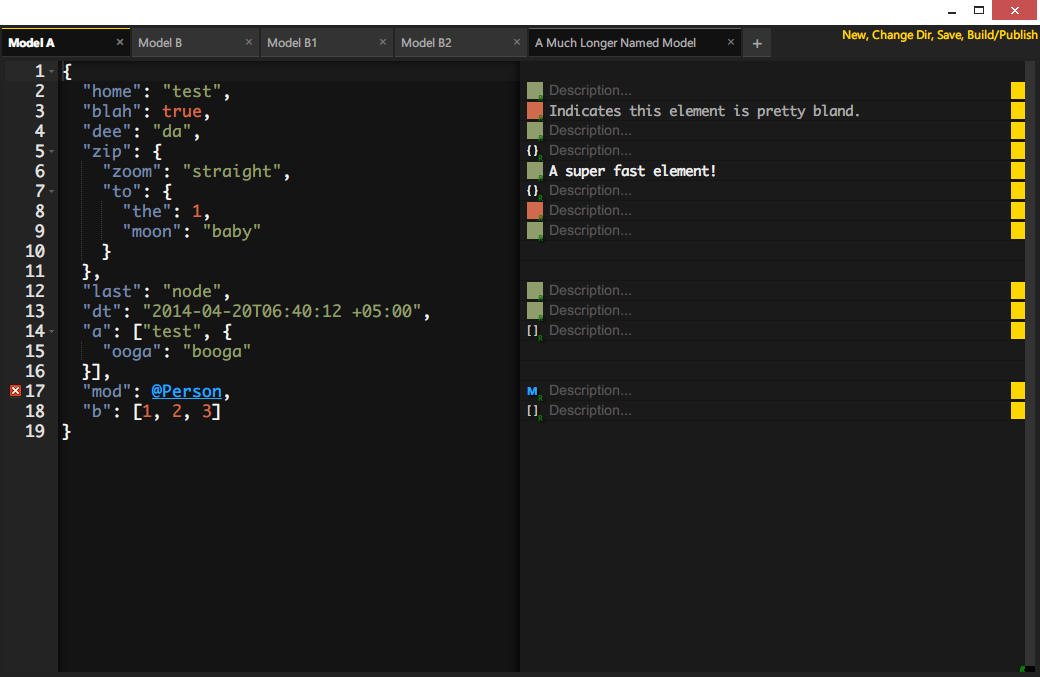Collapse the "a" array fold arrow on line 14
The height and width of the screenshot is (677, 1040).
(x=52, y=331)
